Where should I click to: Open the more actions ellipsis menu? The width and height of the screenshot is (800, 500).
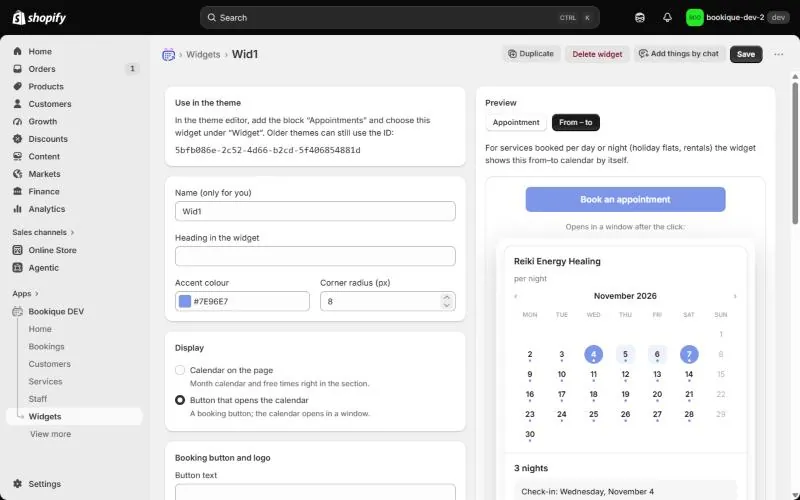pyautogui.click(x=779, y=54)
